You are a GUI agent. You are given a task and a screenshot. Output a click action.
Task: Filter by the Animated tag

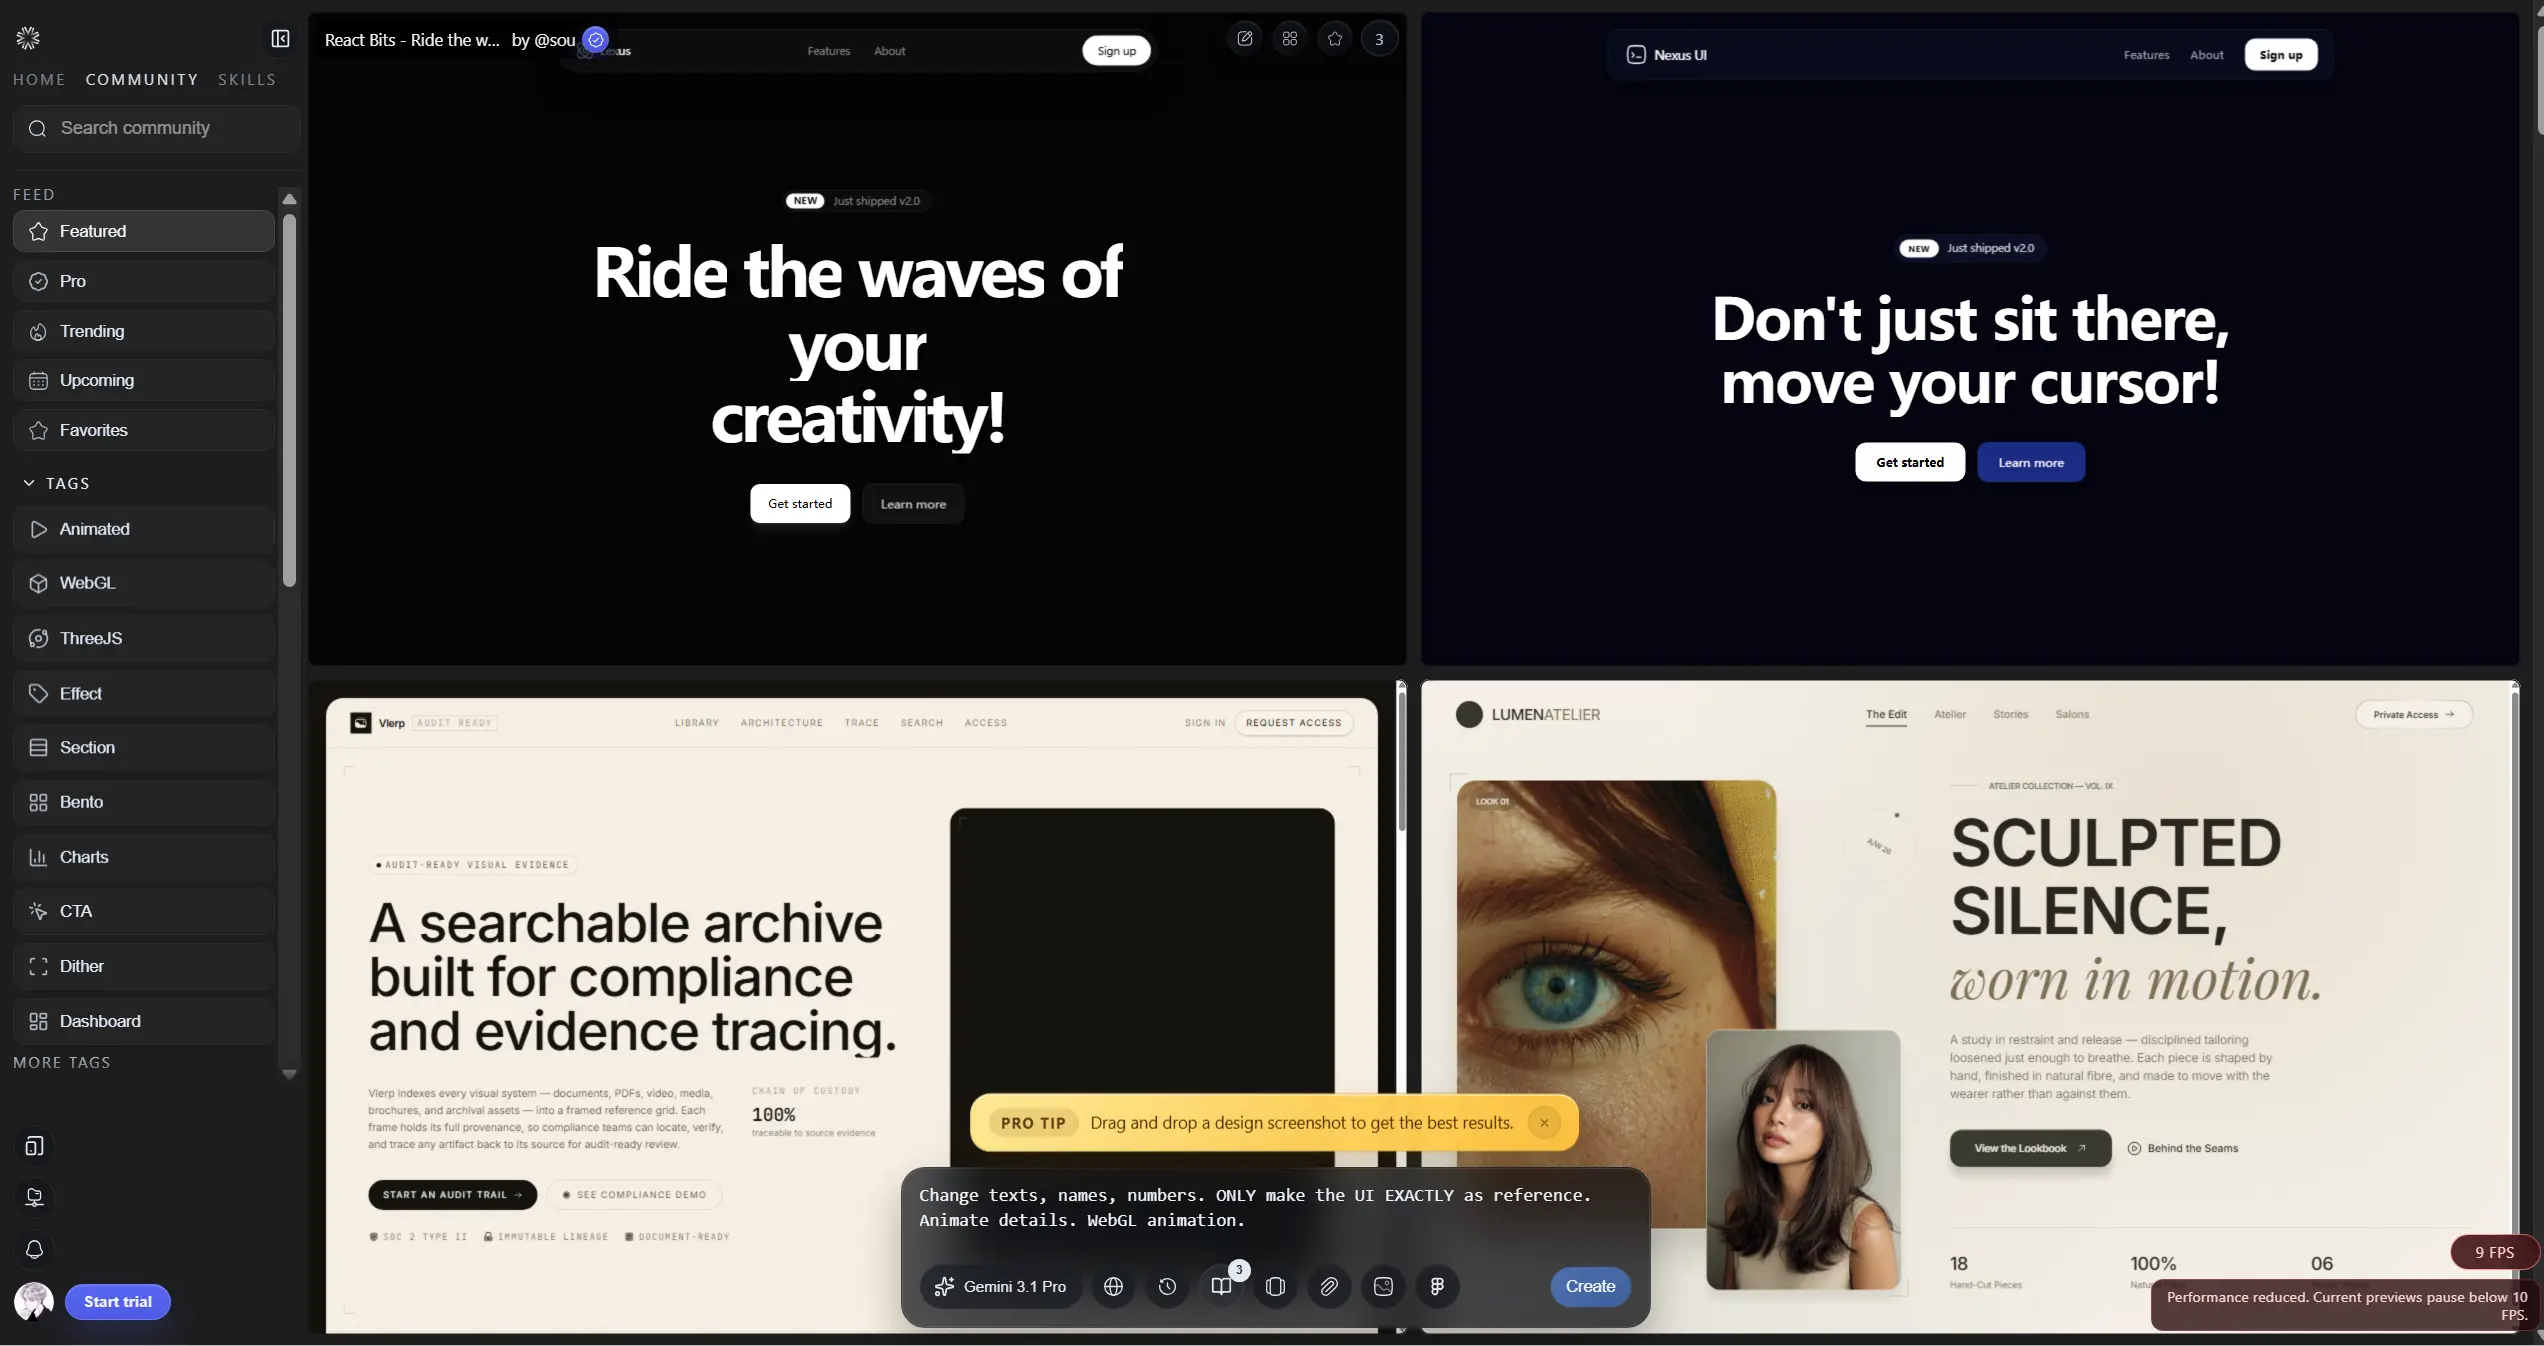(144, 529)
